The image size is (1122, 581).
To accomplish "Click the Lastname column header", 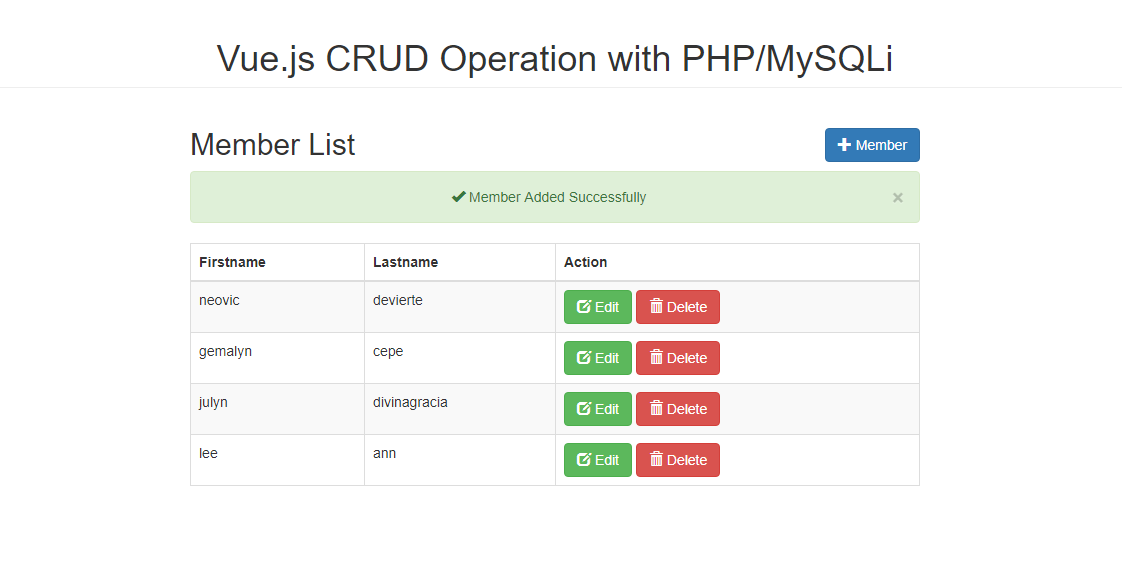I will pyautogui.click(x=405, y=262).
